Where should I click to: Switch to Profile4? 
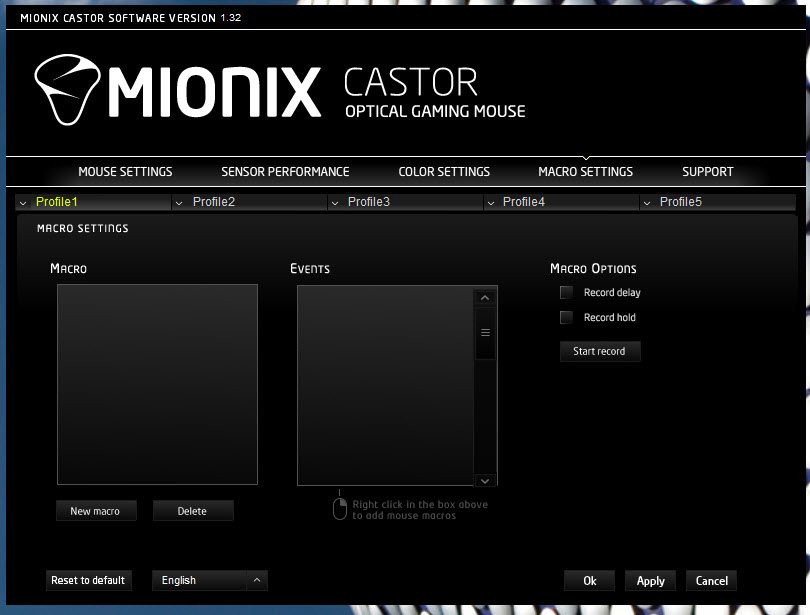pyautogui.click(x=562, y=202)
